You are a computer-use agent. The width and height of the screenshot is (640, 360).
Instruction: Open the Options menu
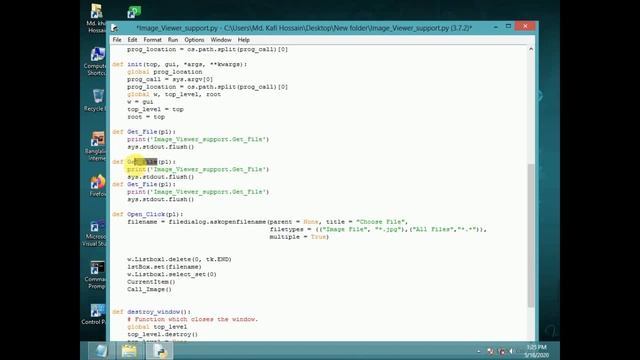[194, 40]
